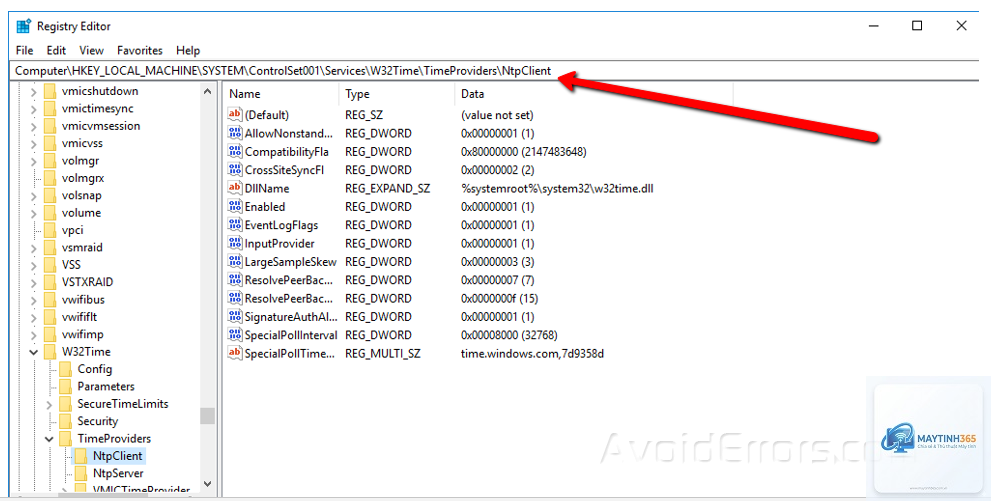Click the AllowNonstand... DWORD value icon
Screen dimensions: 991x501
tap(235, 133)
